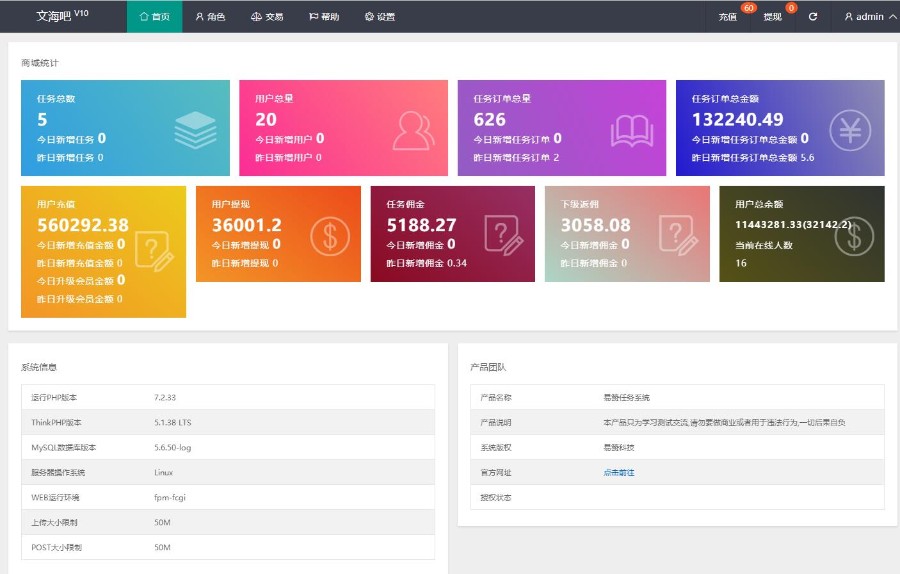Open the 帮助 help menu

point(324,16)
